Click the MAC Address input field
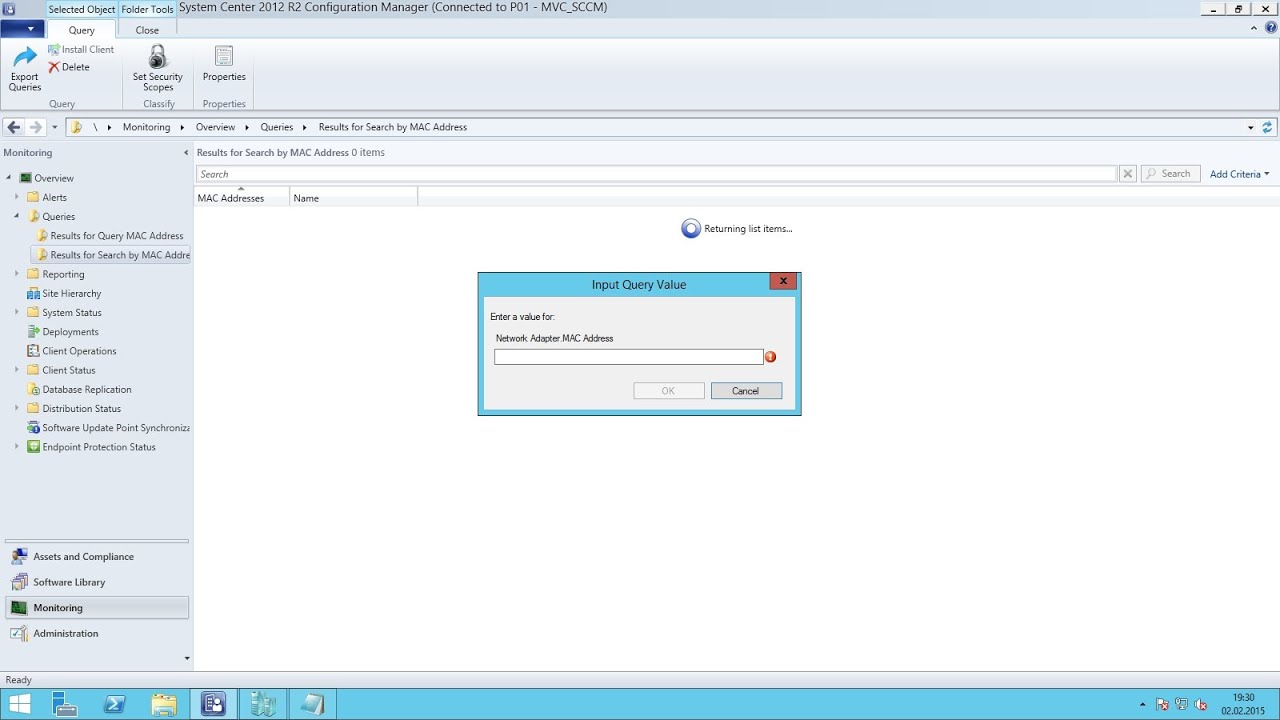This screenshot has width=1280, height=720. [x=628, y=357]
